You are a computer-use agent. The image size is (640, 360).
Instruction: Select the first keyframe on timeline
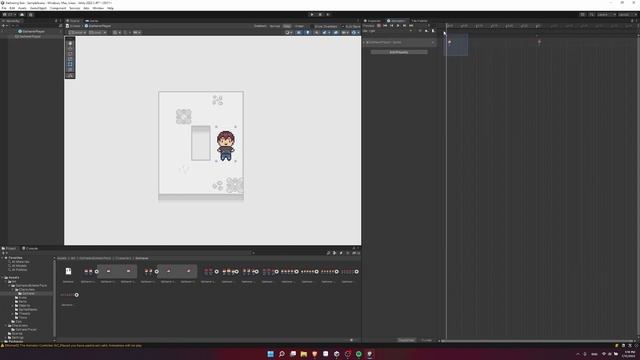tap(450, 42)
